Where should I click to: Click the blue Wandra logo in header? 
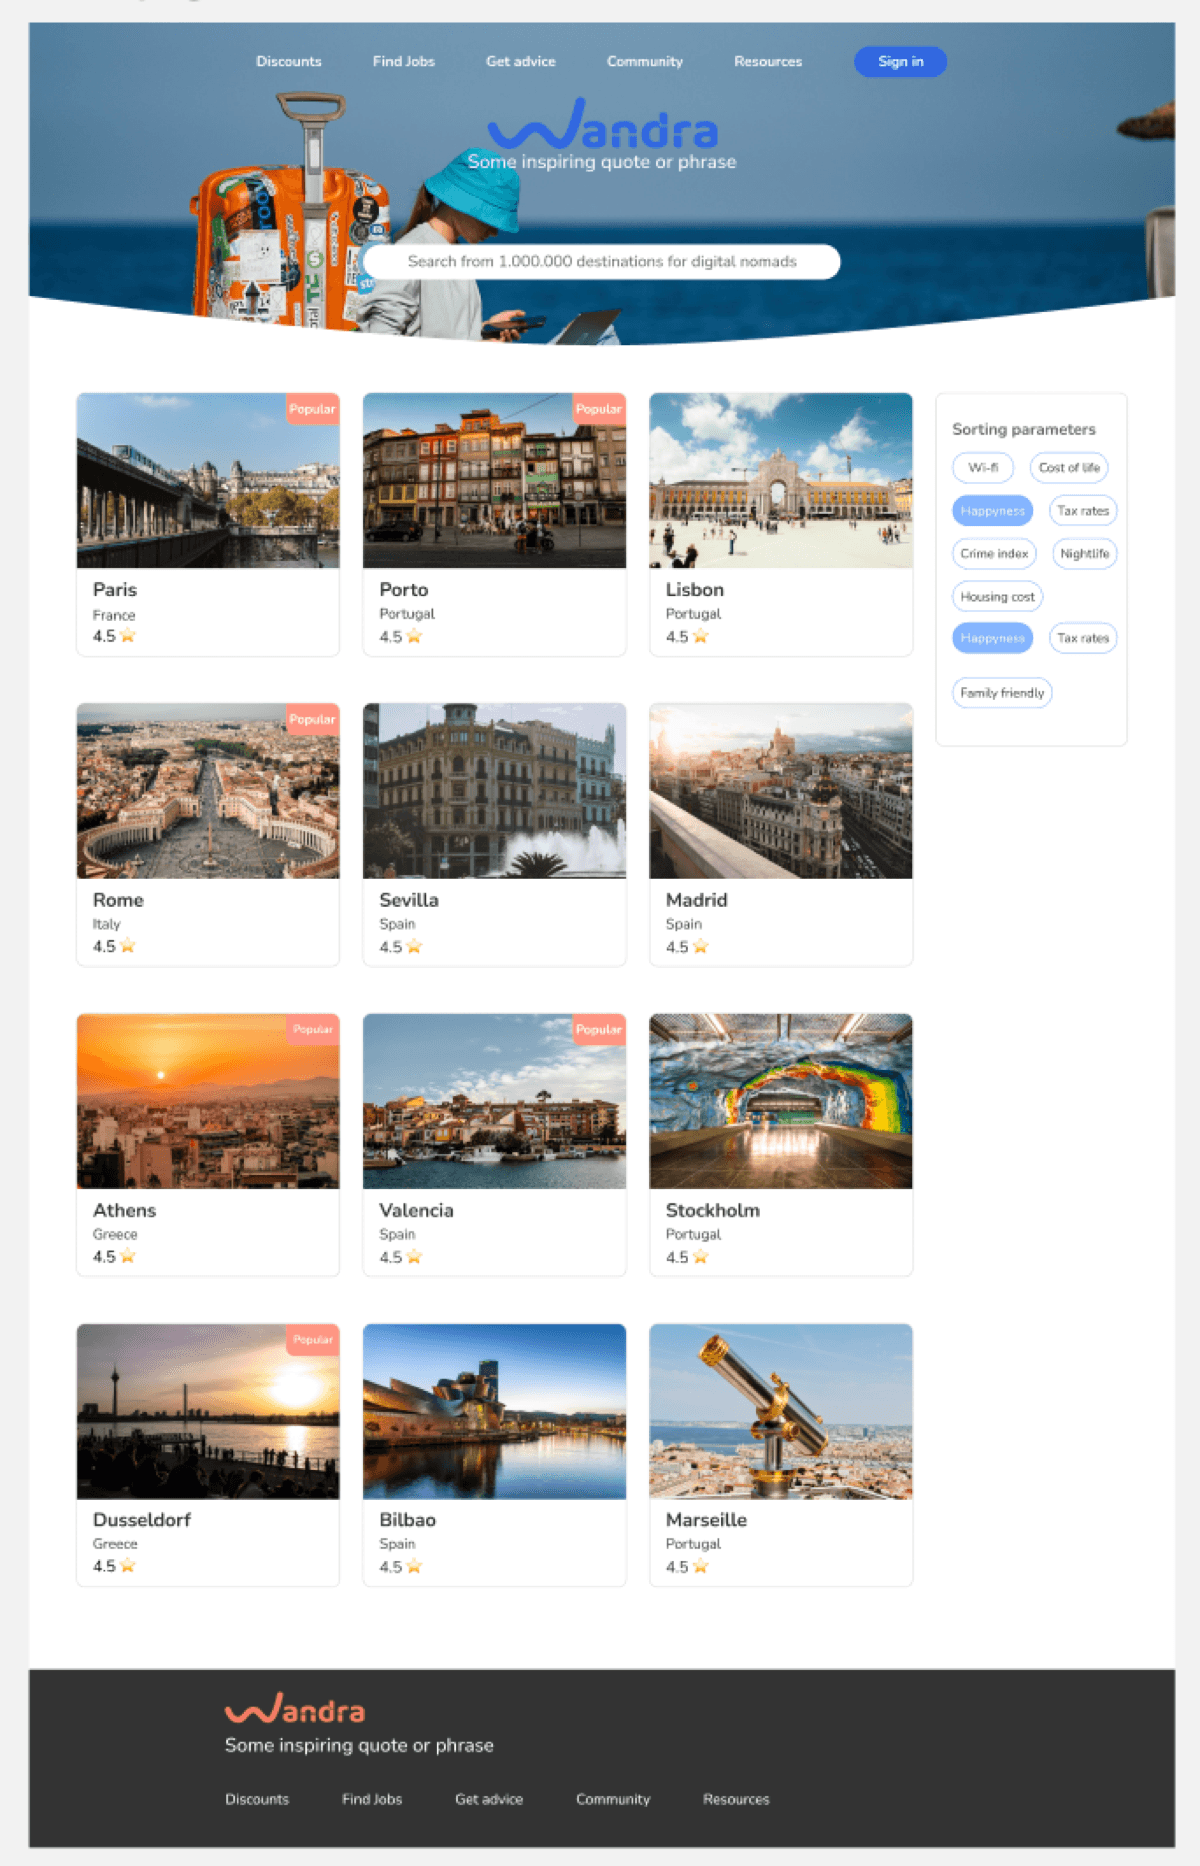coord(602,126)
